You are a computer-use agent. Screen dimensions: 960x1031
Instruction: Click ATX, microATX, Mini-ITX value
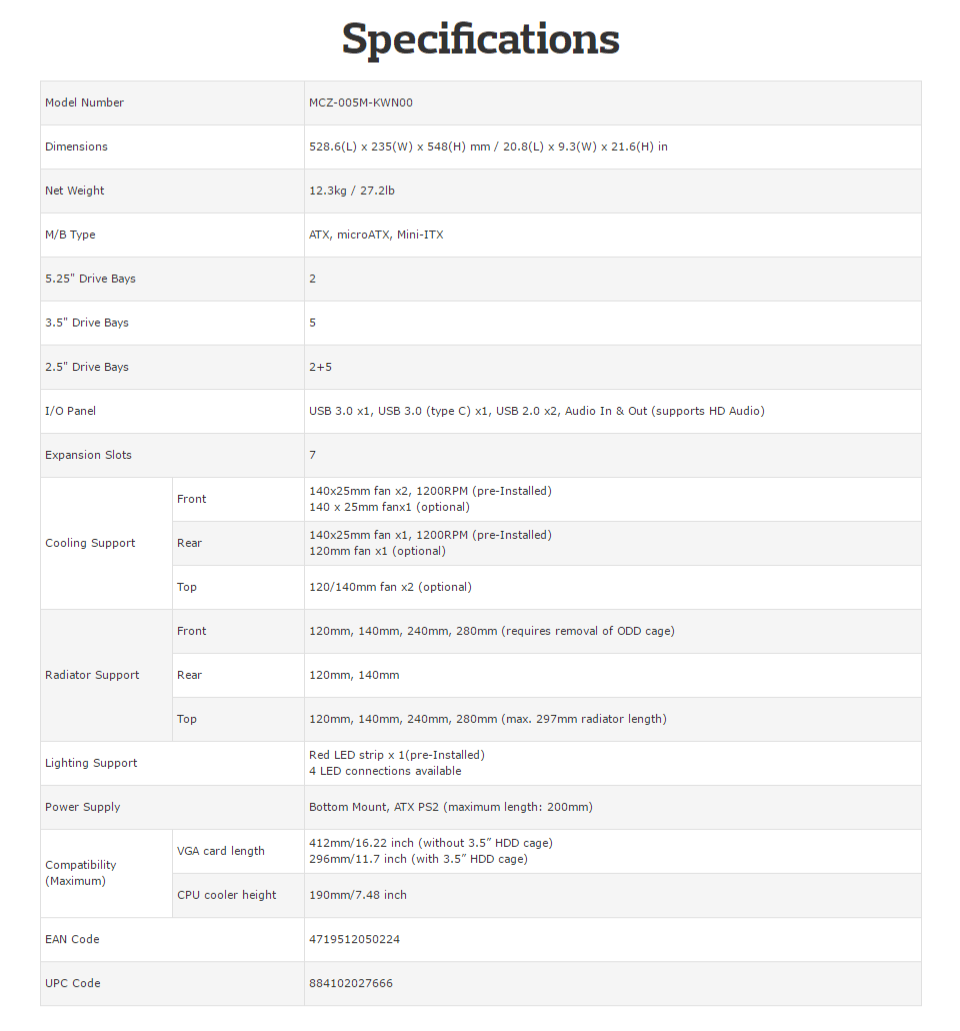tap(376, 235)
